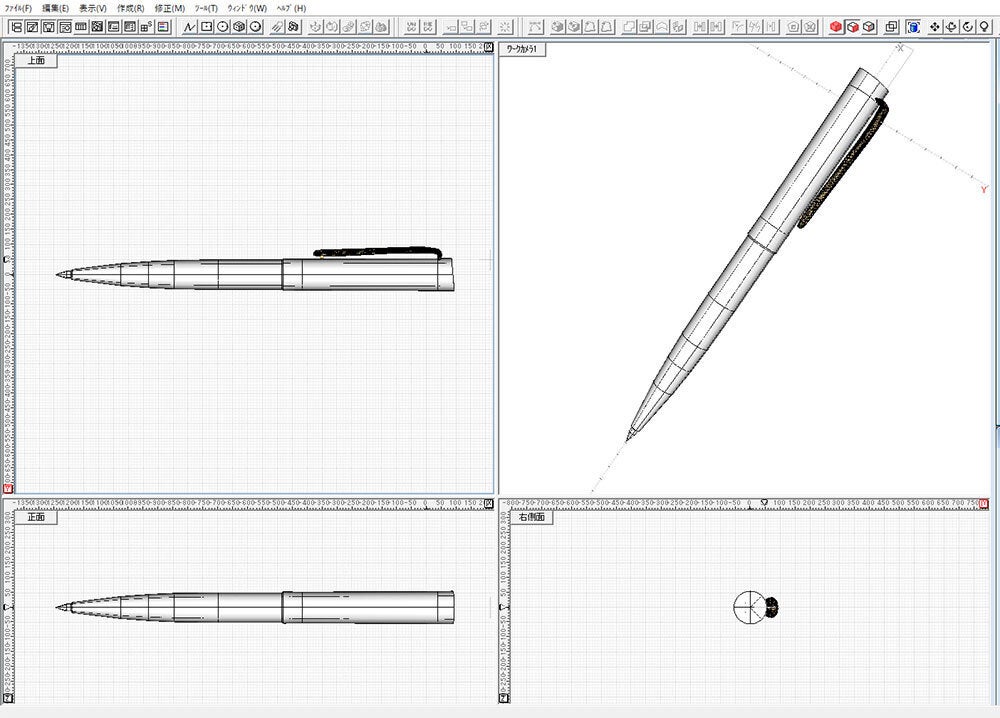The width and height of the screenshot is (1000, 718).
Task: Click the 3D cube primitive tool
Action: tap(239, 26)
